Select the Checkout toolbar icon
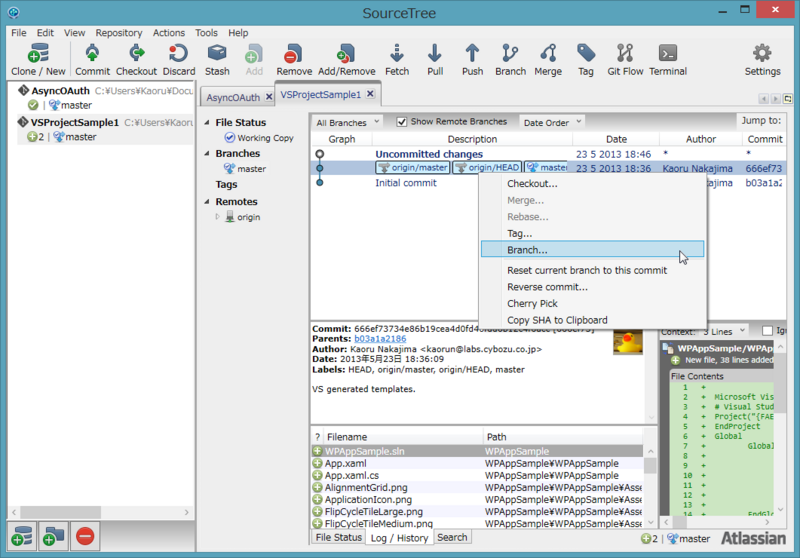 click(x=136, y=60)
